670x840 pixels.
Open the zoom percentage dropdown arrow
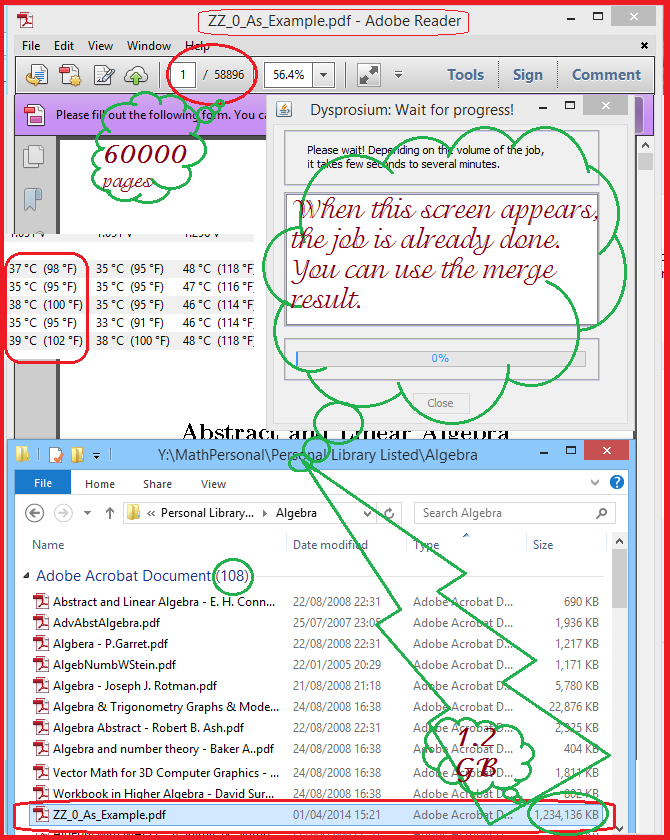pyautogui.click(x=323, y=74)
